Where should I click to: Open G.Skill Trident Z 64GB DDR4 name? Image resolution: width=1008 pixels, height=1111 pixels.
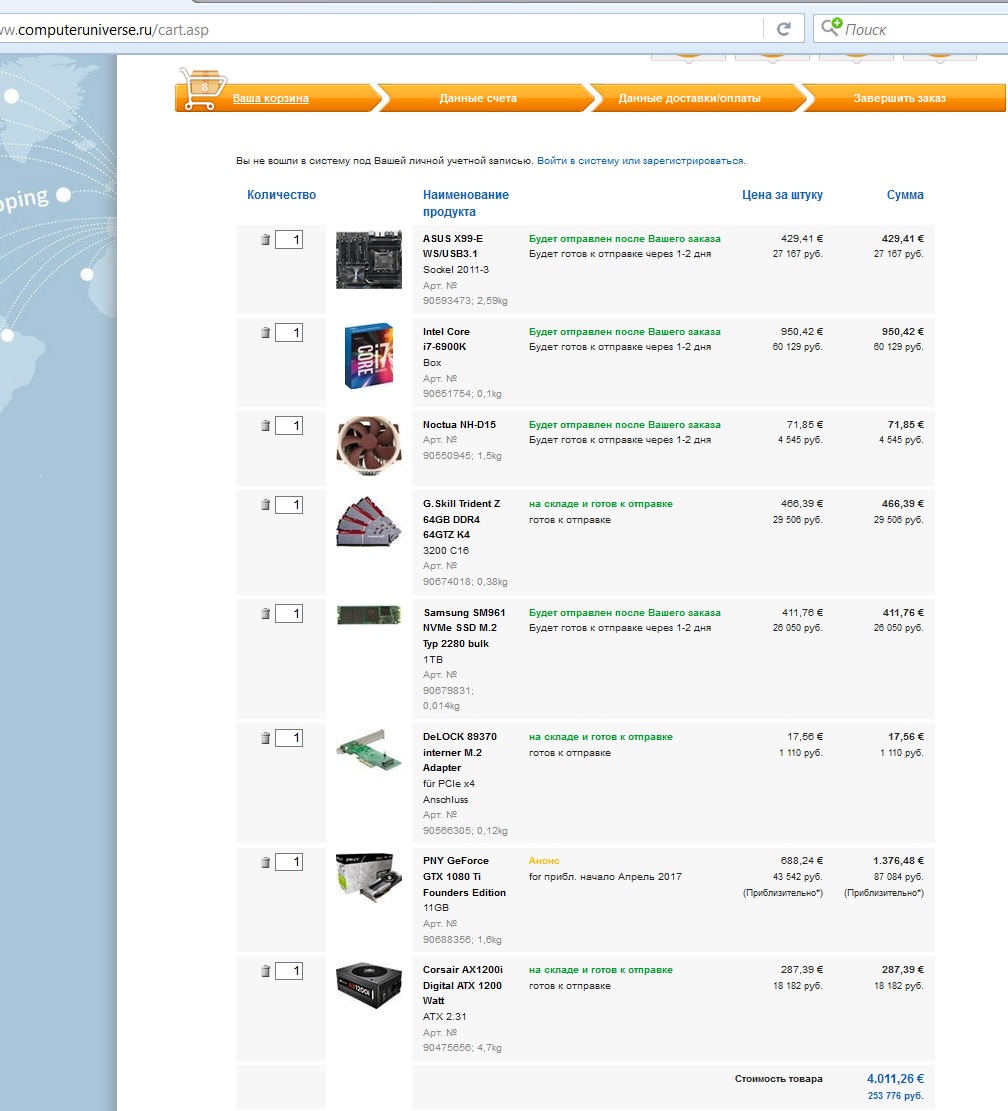[x=462, y=519]
